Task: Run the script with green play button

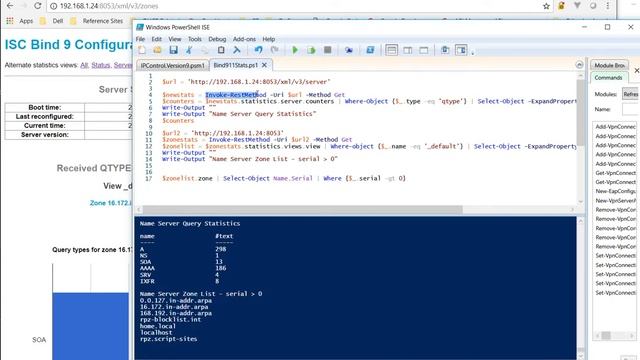Action: tap(295, 50)
